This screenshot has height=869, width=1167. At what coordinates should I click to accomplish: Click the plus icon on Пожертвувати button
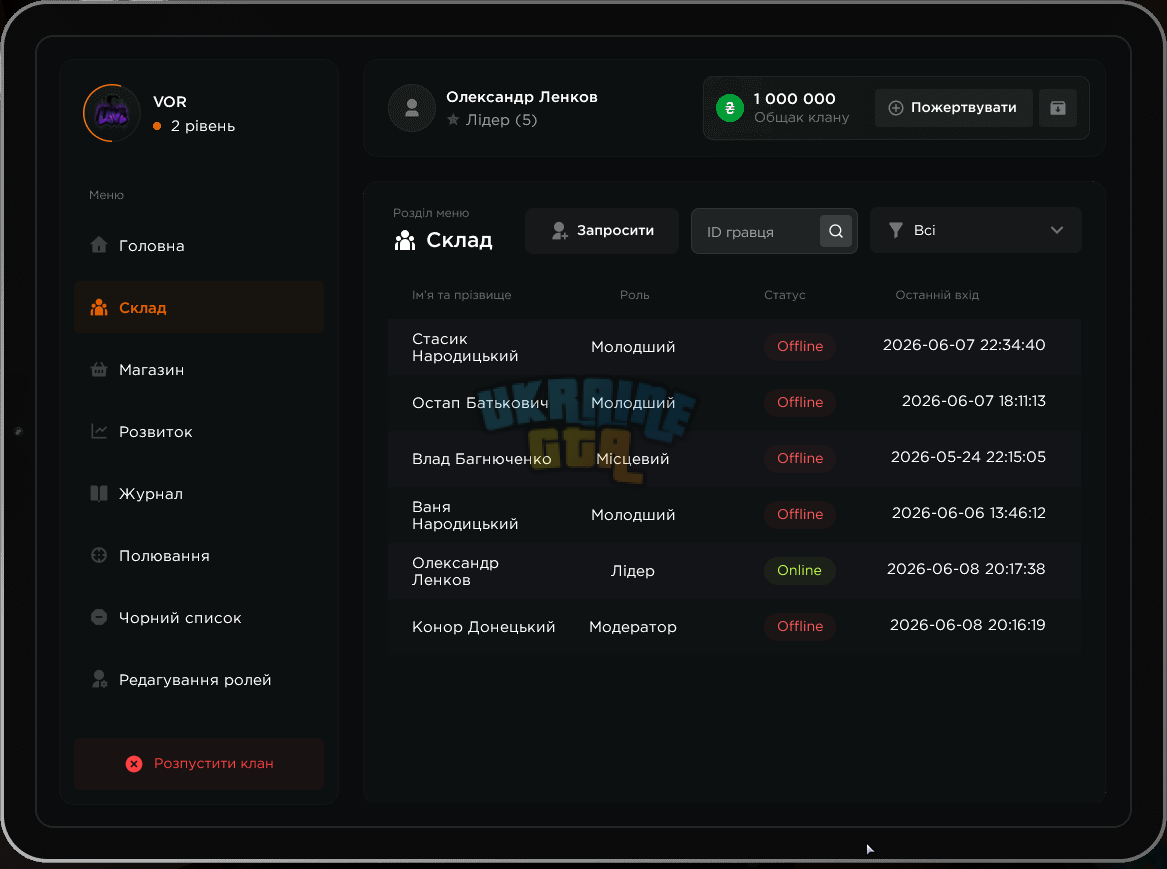[x=896, y=108]
